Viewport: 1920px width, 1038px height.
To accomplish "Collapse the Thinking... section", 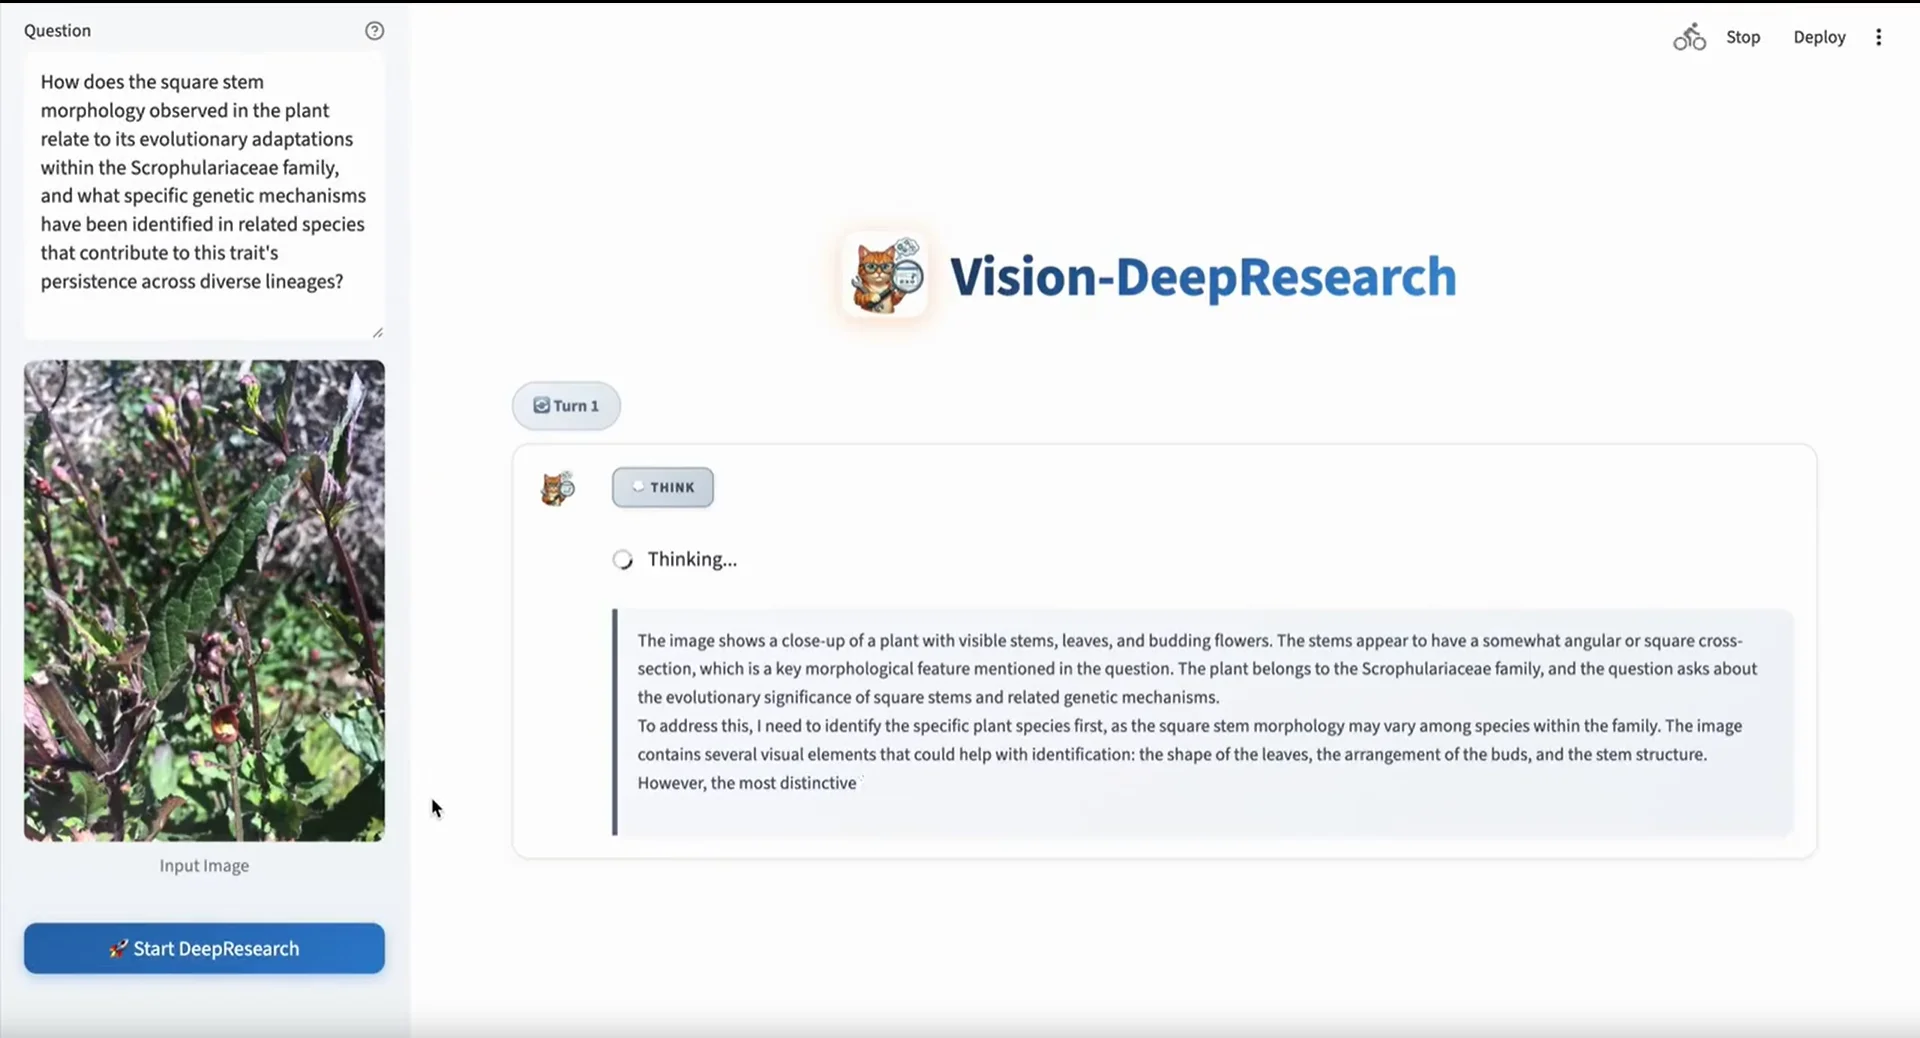I will click(692, 558).
